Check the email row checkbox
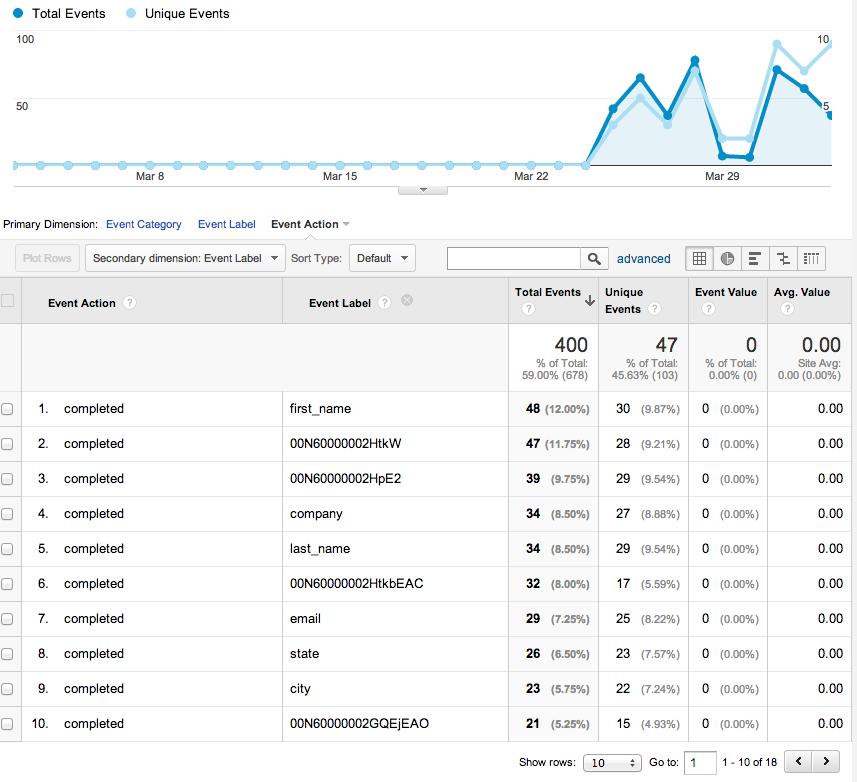The height and width of the screenshot is (782, 857). 7,619
